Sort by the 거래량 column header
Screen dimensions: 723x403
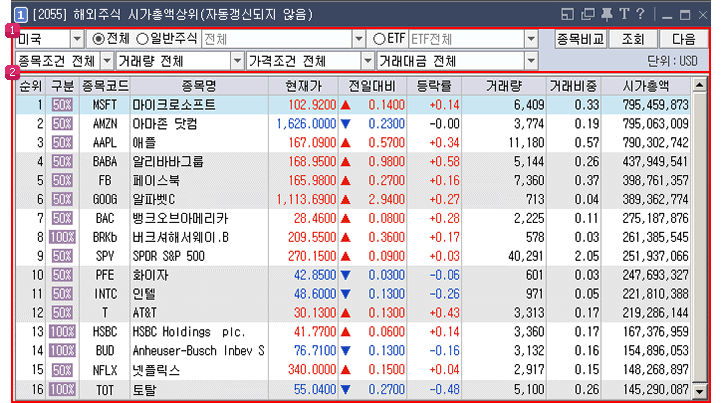pos(504,86)
